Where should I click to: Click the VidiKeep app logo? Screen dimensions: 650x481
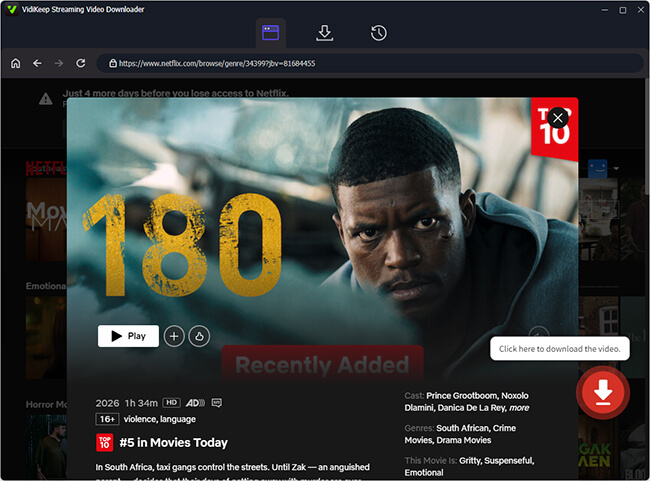[12, 9]
